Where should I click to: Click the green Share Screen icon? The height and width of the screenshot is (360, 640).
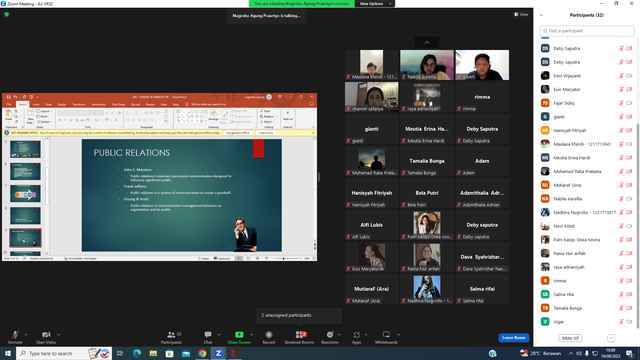[239, 335]
